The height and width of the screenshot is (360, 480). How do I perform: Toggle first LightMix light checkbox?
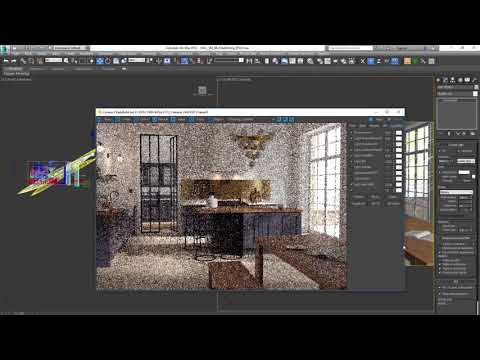[351, 133]
